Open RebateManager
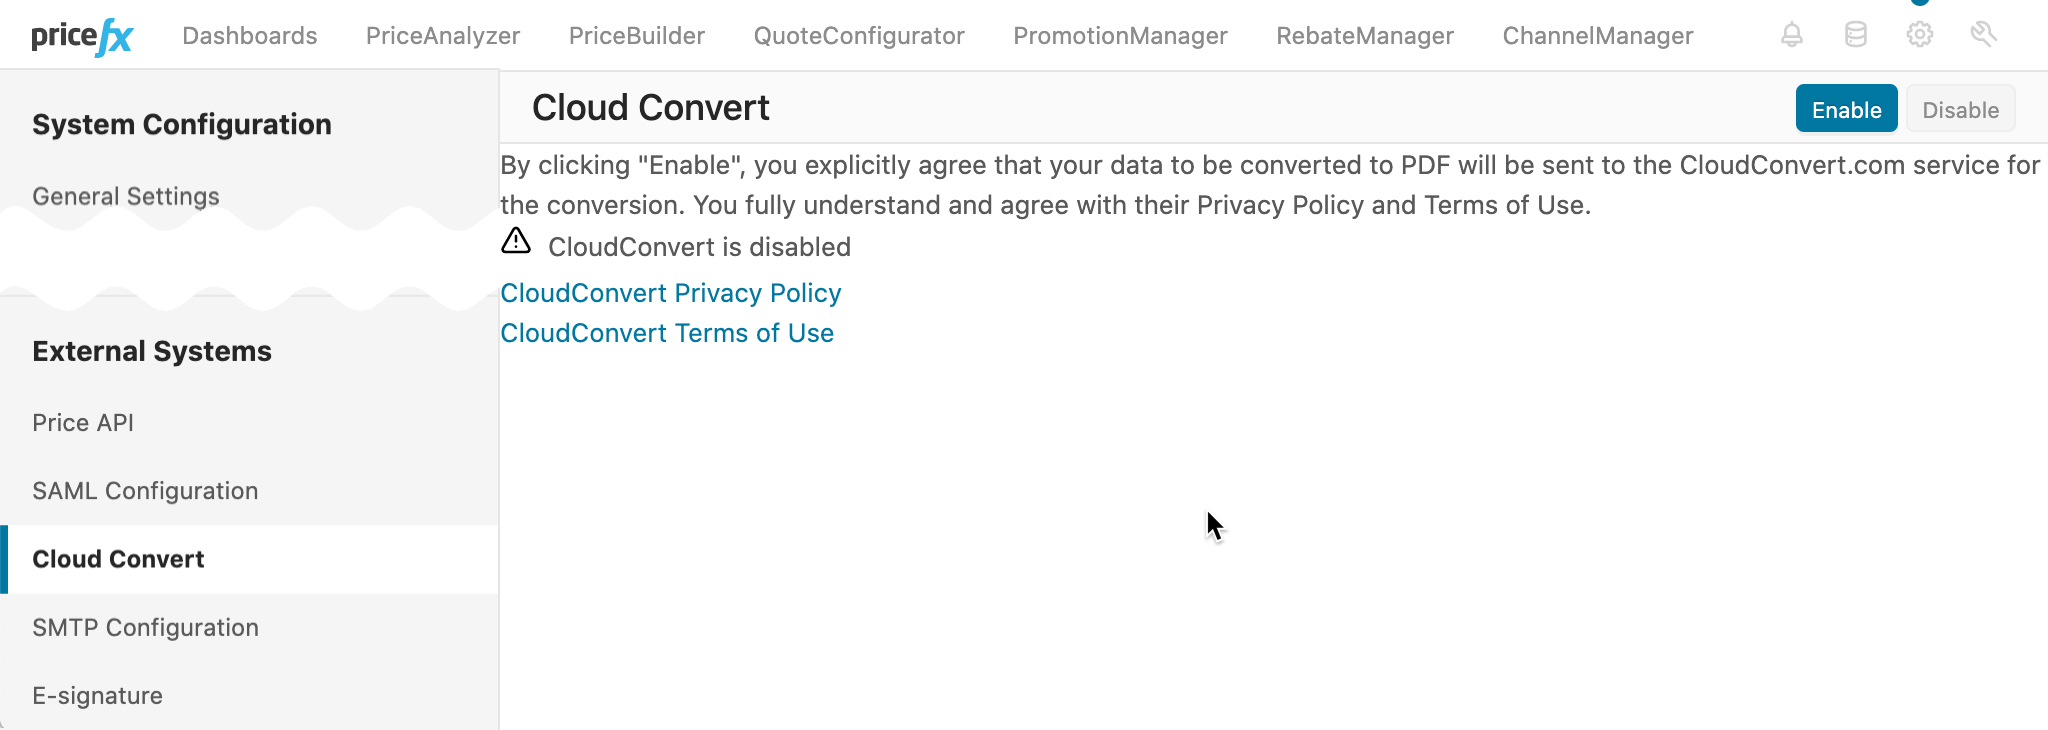Viewport: 2048px width, 730px height. (1365, 35)
